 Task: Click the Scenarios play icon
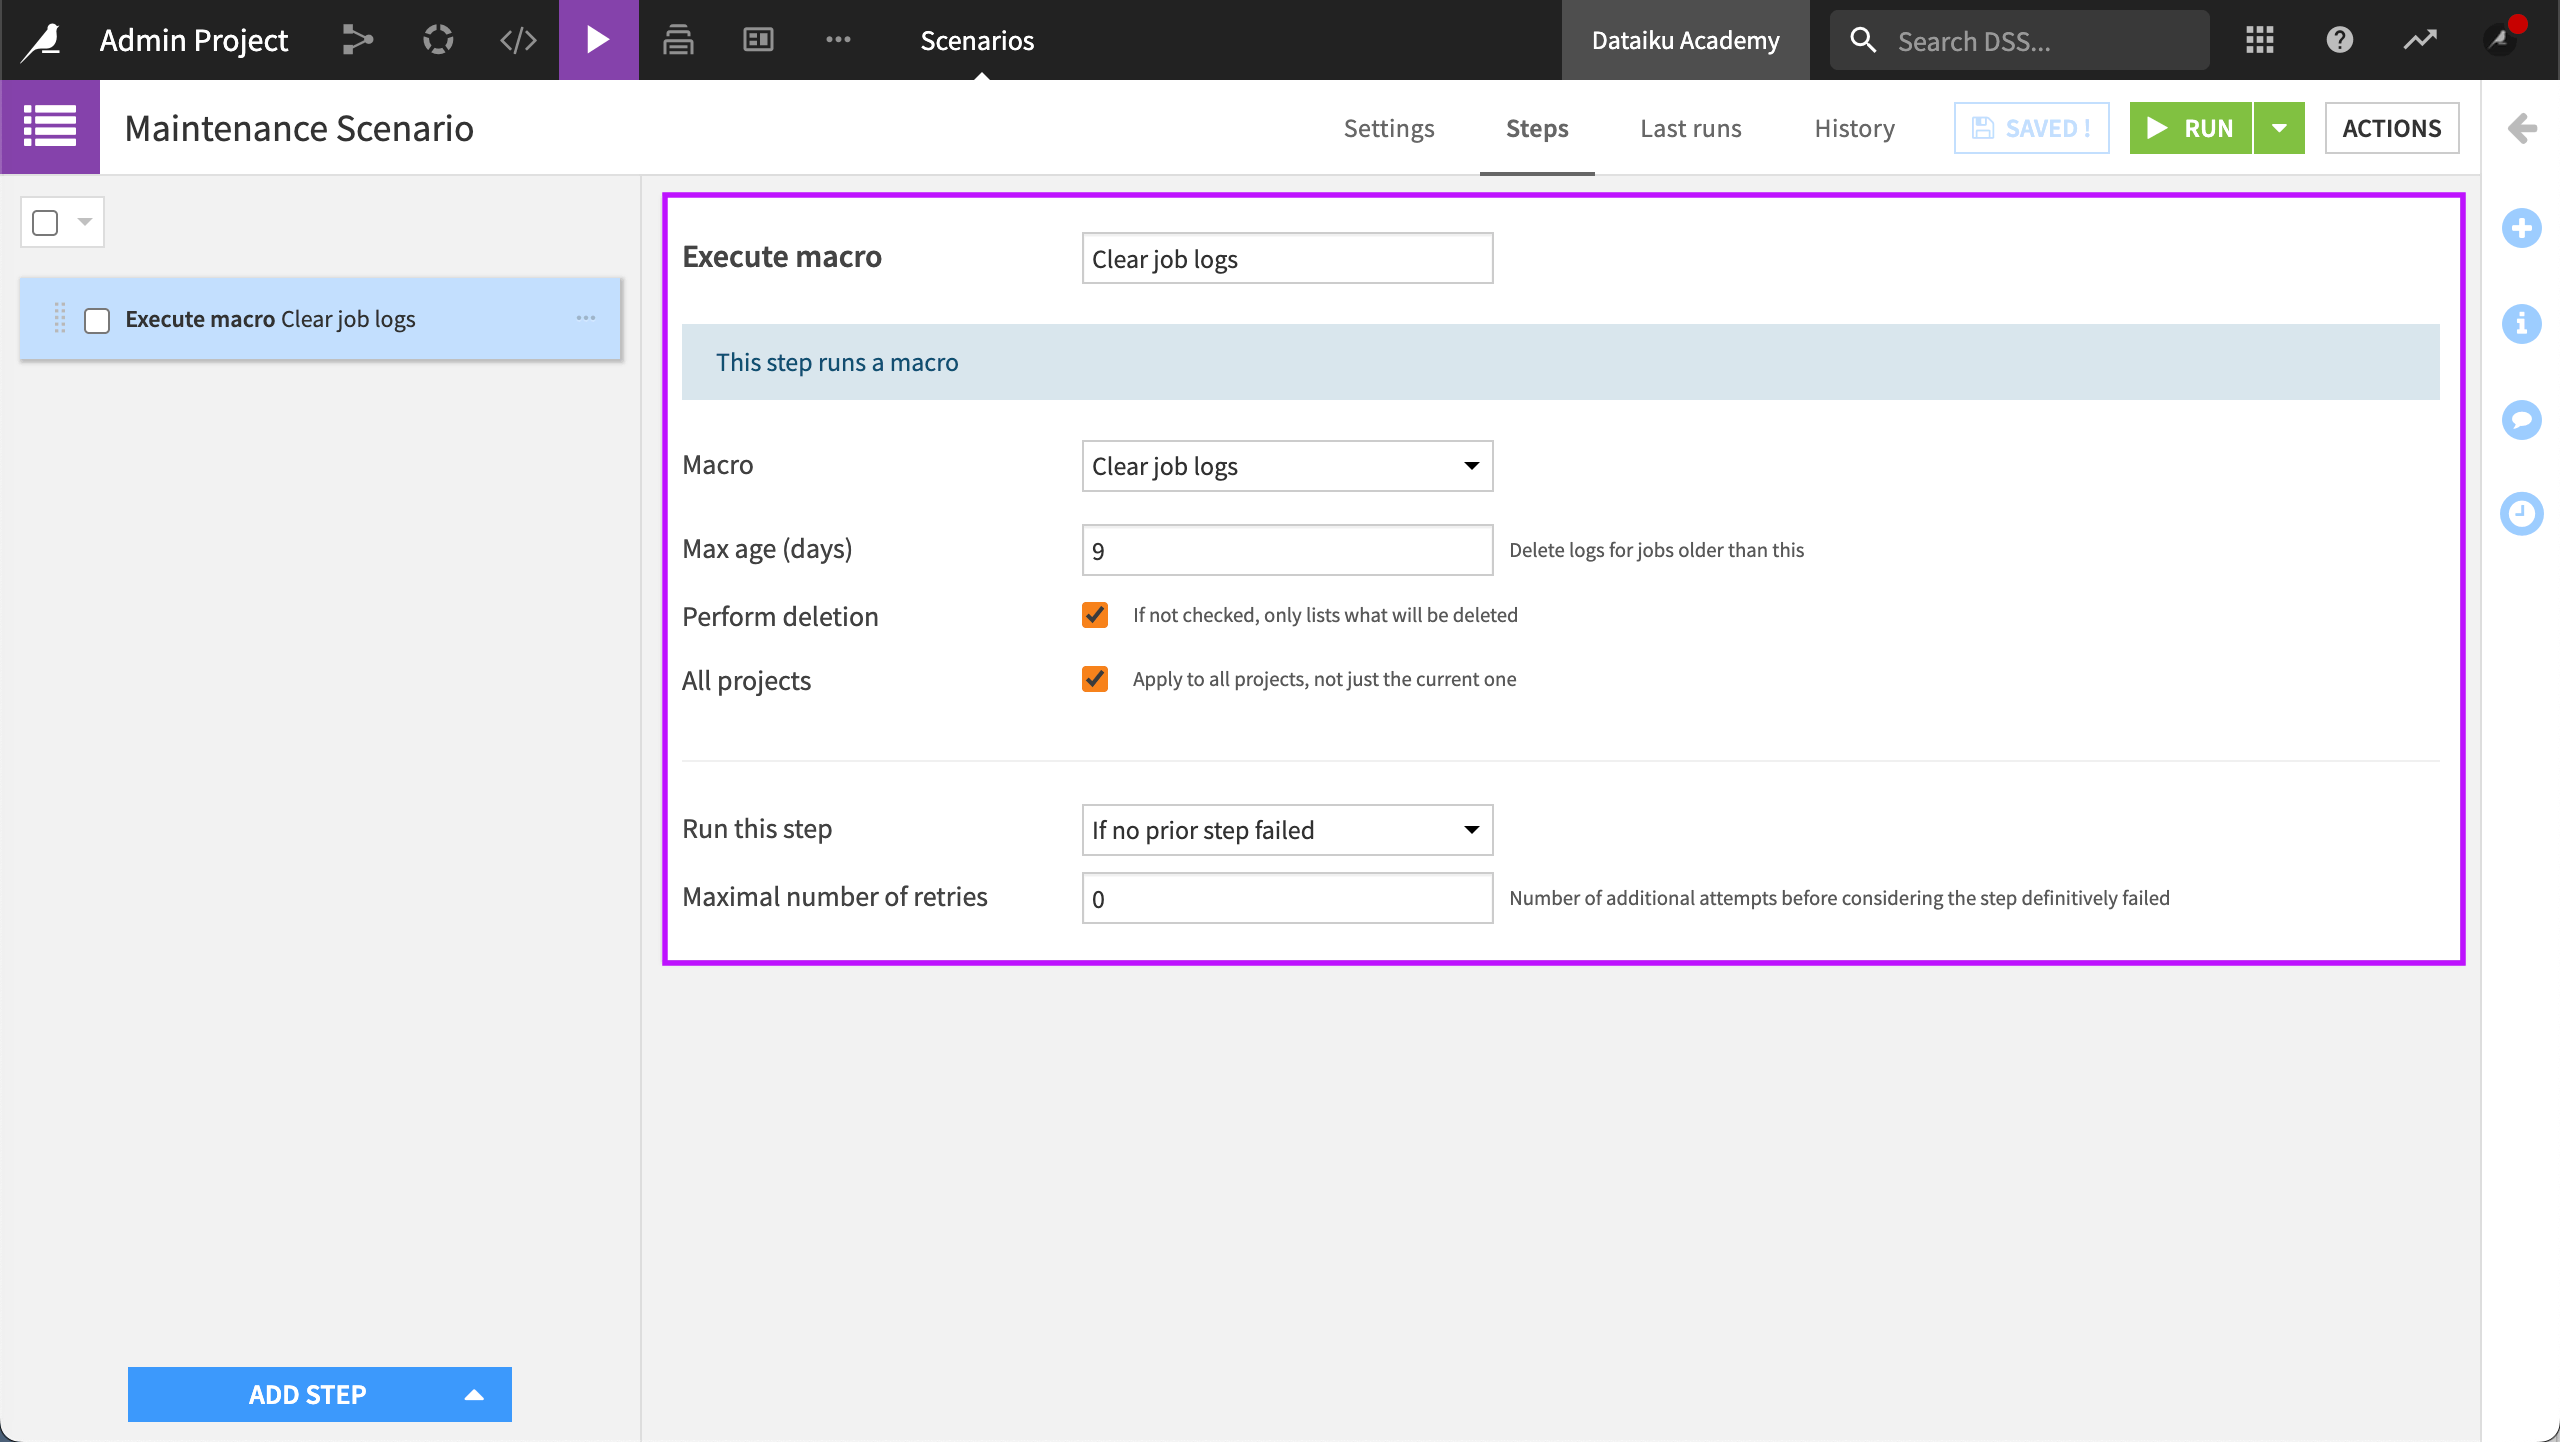598,40
